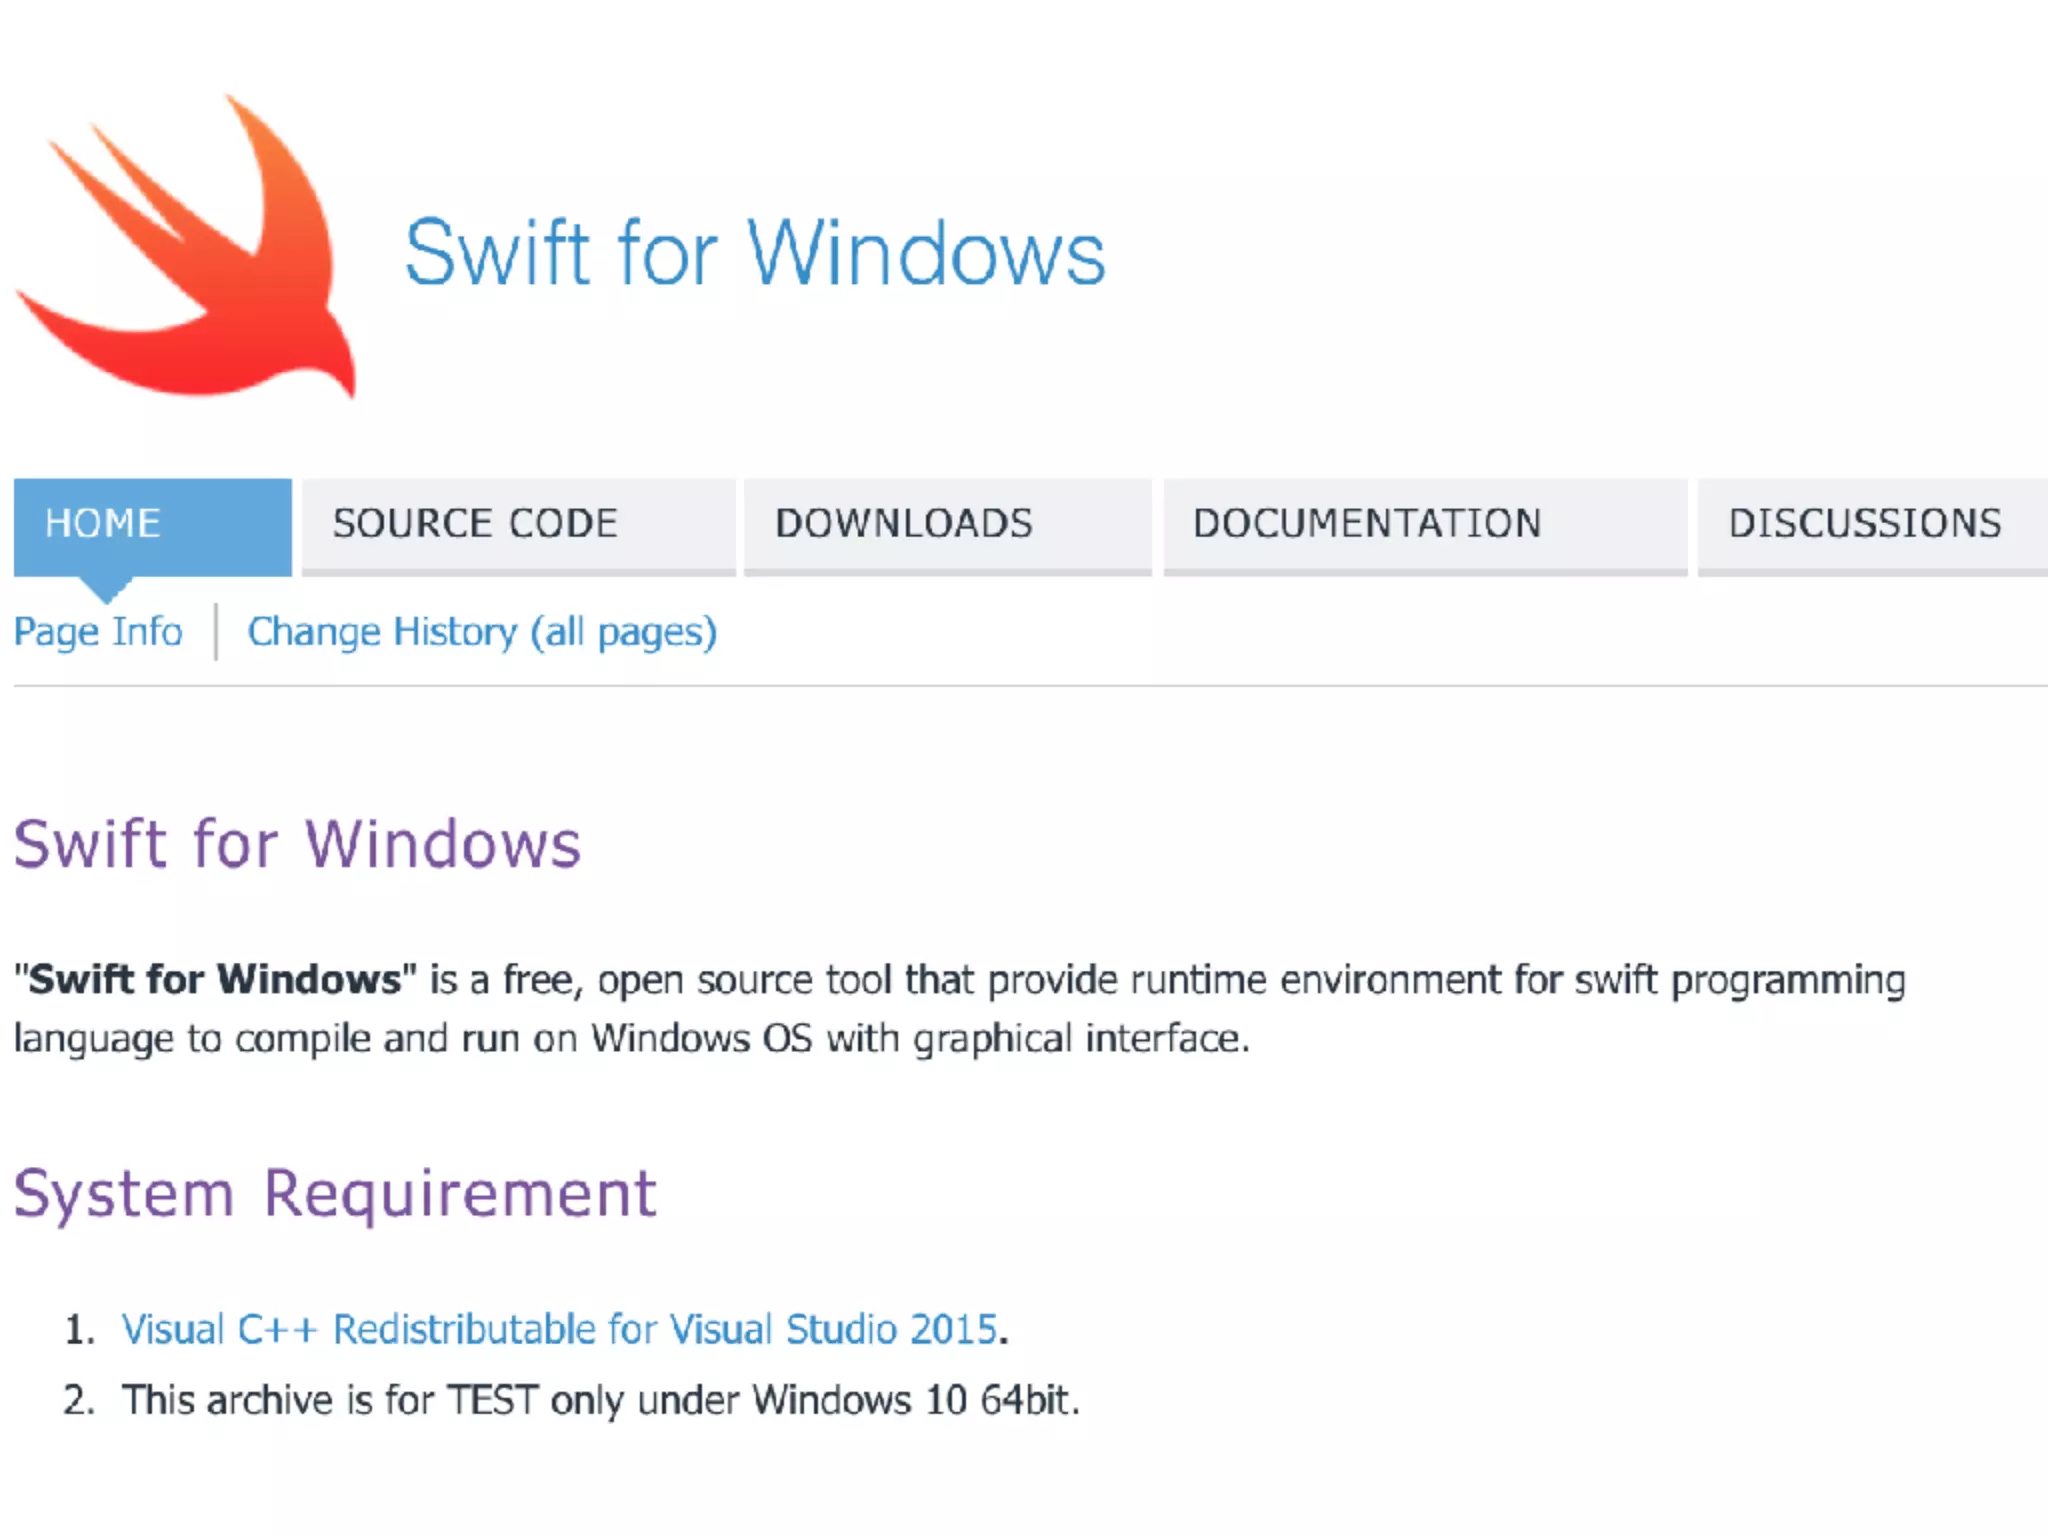
Task: Click the purple Swift for Windows heading
Action: 297,845
